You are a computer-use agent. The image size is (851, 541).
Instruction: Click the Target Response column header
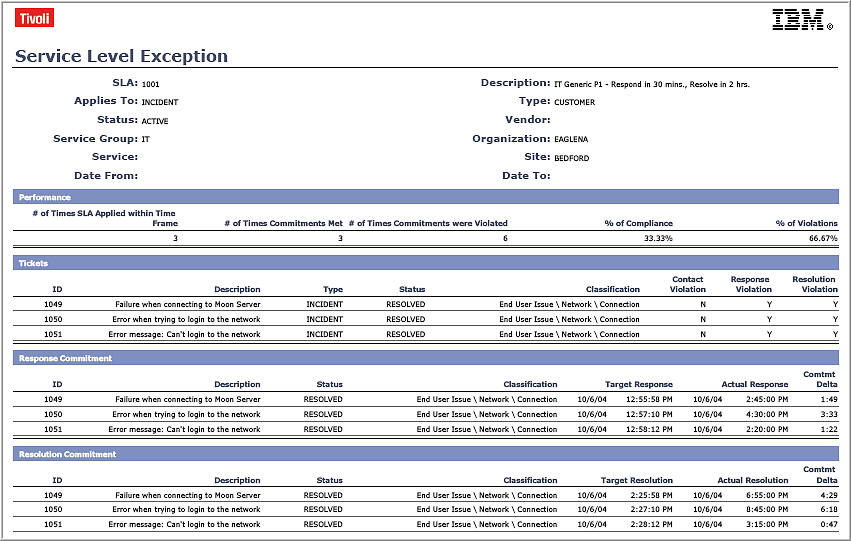click(x=639, y=384)
